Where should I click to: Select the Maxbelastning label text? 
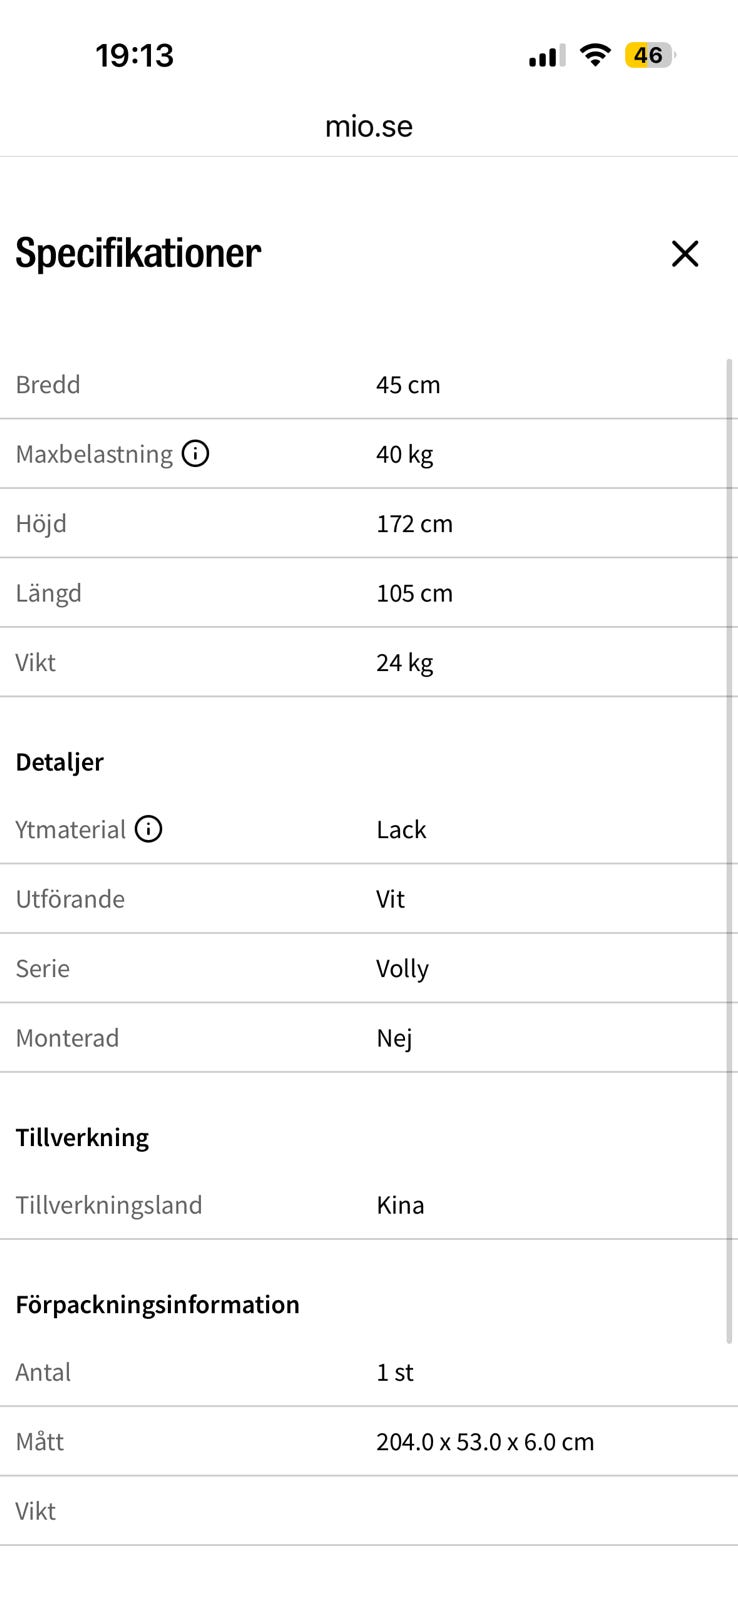pyautogui.click(x=94, y=454)
